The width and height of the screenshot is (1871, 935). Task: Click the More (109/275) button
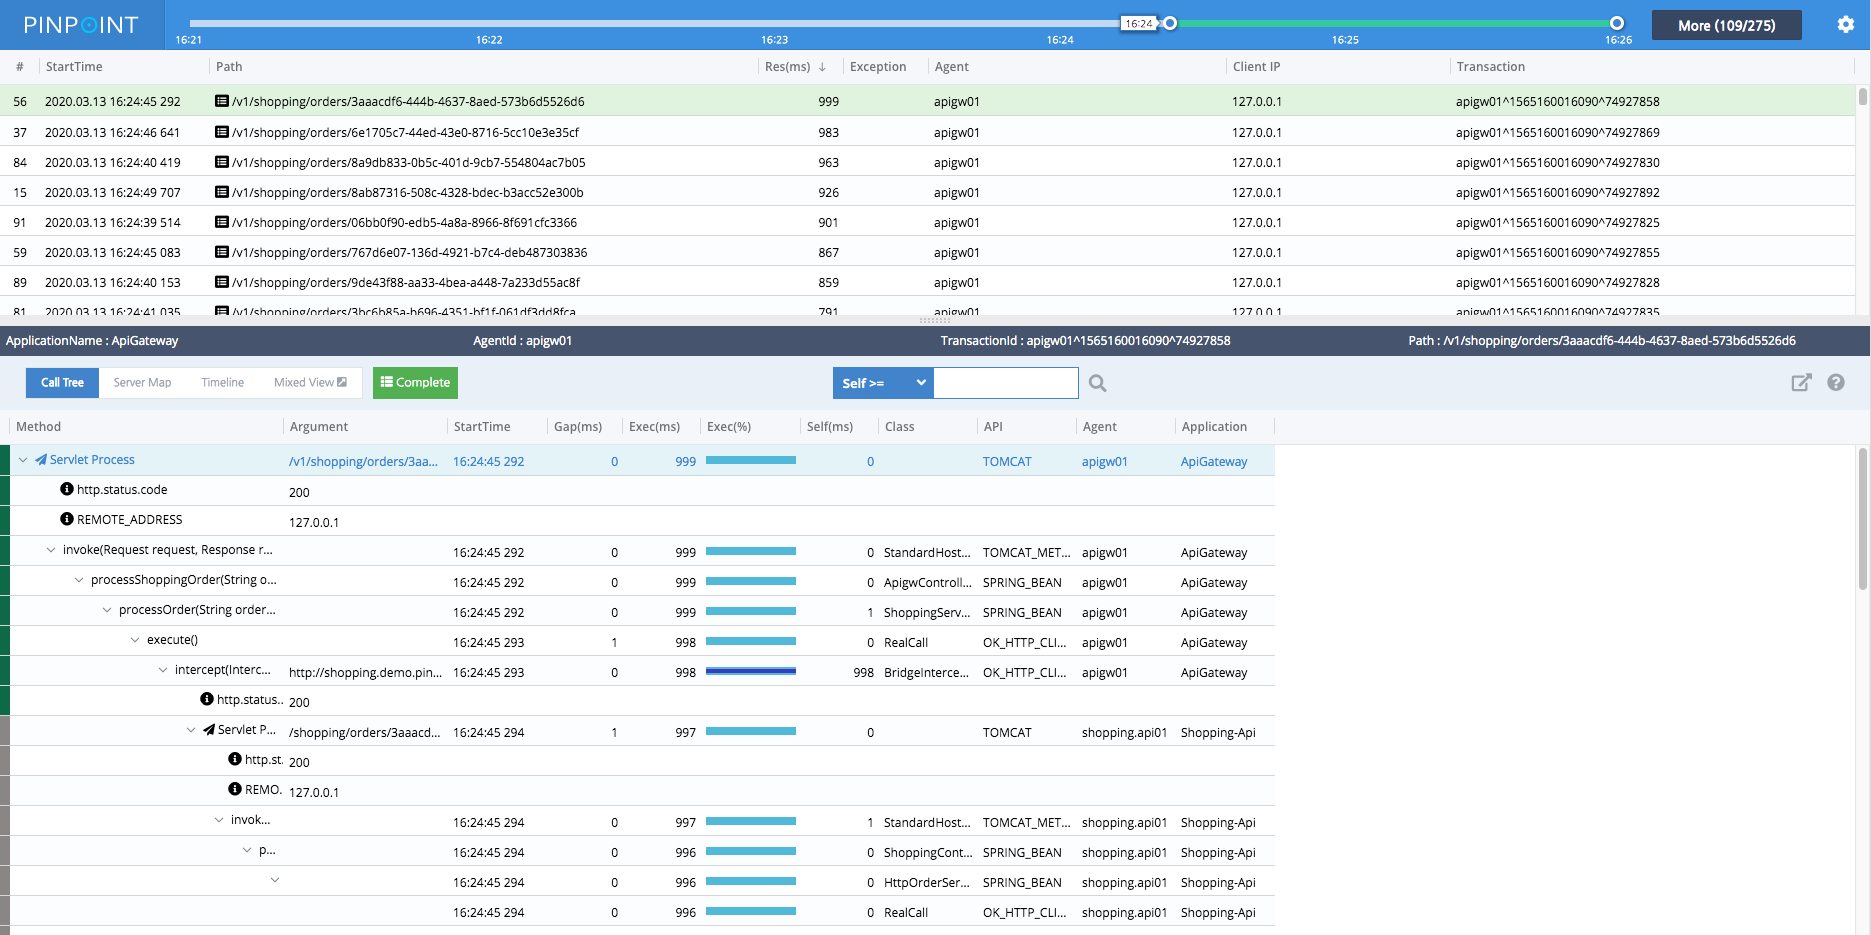coord(1726,25)
